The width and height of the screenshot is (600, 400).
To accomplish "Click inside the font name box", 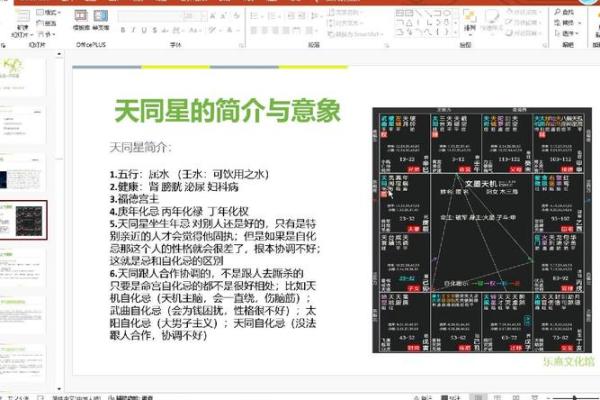I will tap(149, 16).
